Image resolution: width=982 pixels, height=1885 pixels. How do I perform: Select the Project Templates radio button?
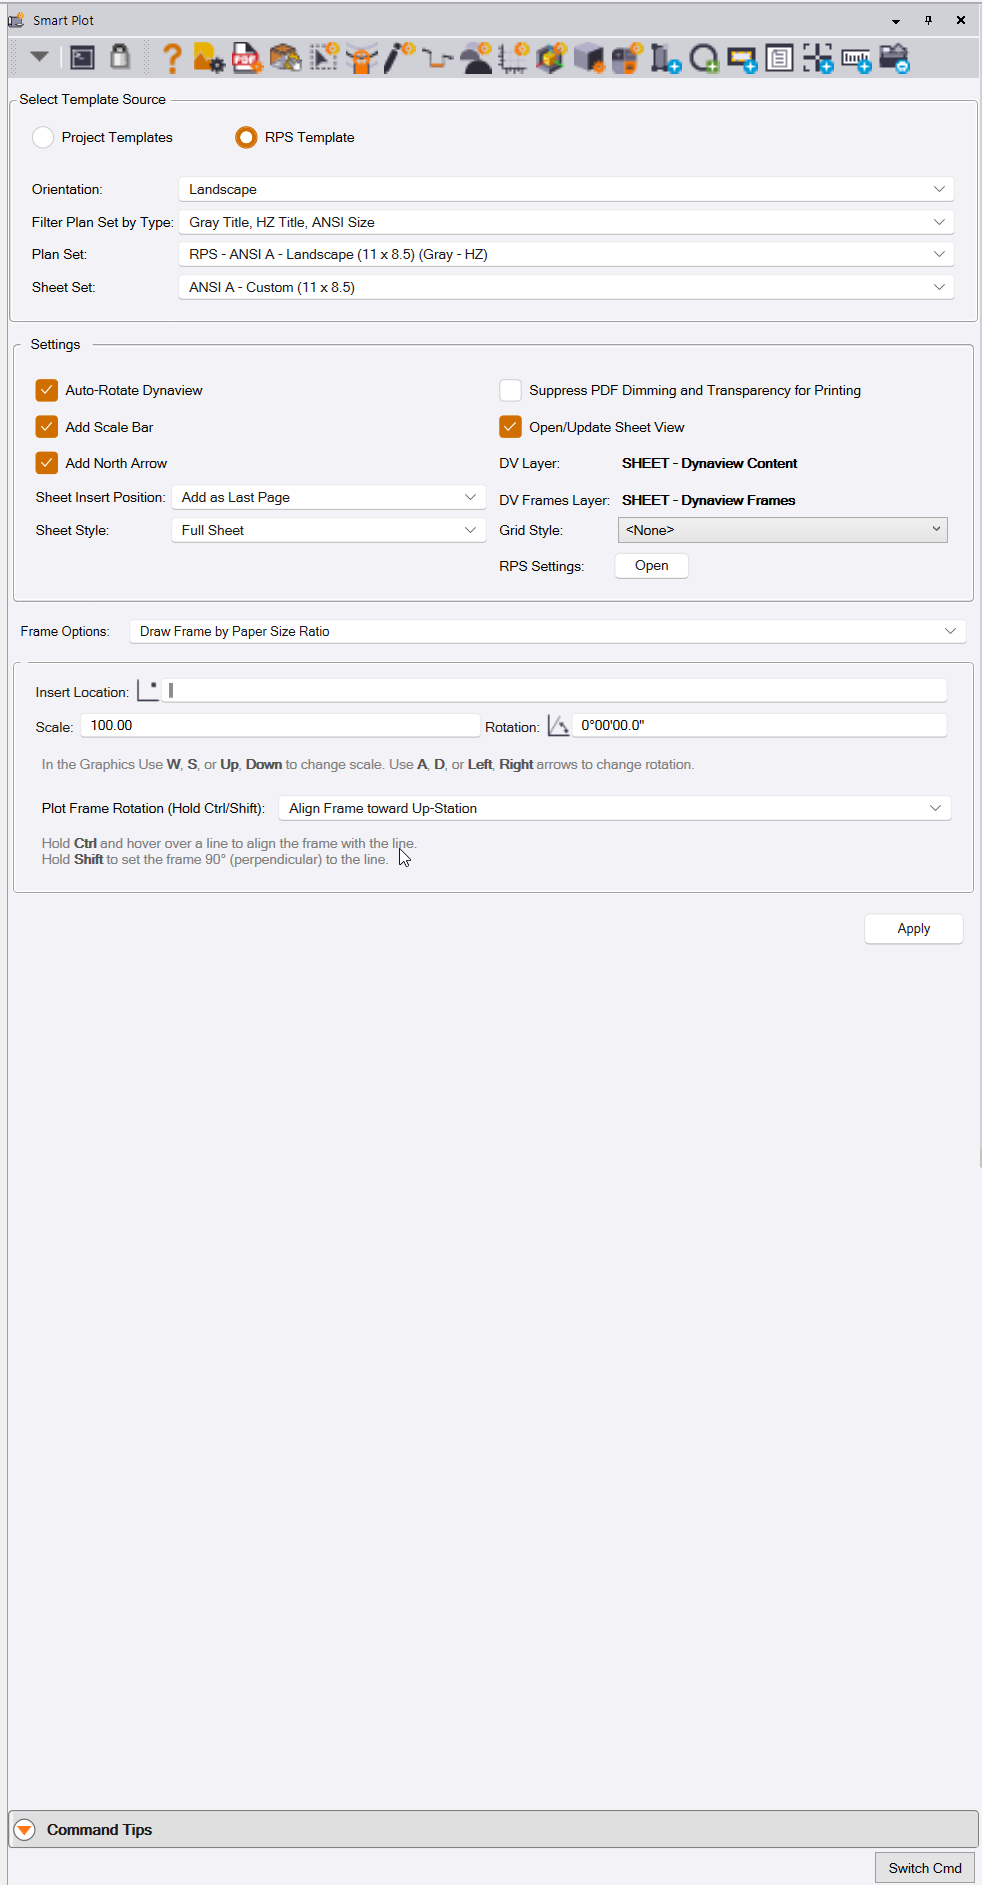(43, 137)
